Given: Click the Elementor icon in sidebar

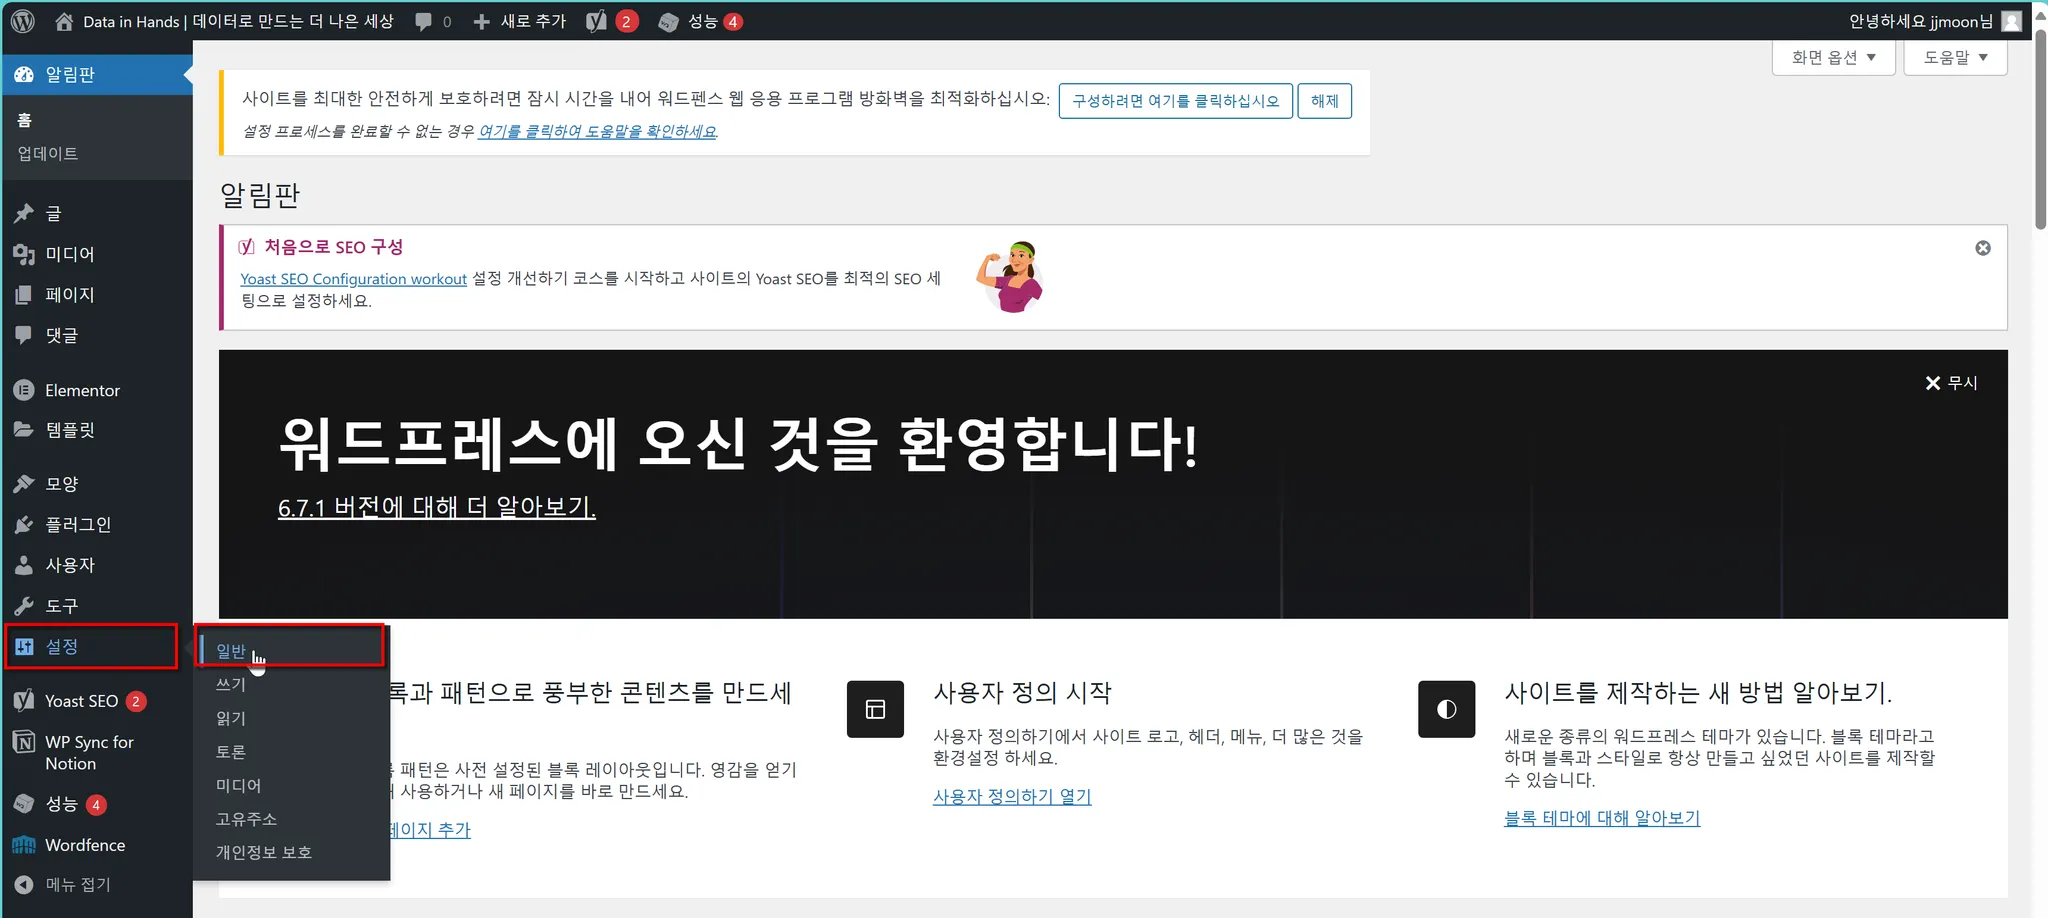Looking at the screenshot, I should coord(24,390).
